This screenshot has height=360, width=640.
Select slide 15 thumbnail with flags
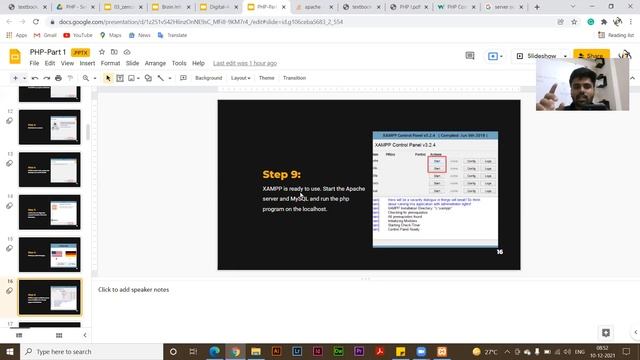click(x=49, y=255)
